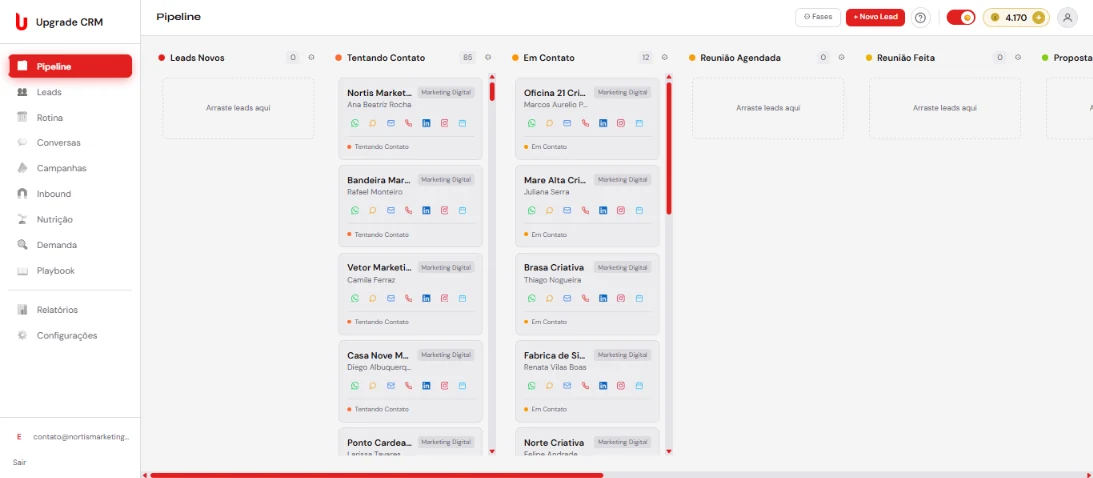Open the Nortis Marketing lead card title
The width and height of the screenshot is (1093, 478).
pos(379,93)
